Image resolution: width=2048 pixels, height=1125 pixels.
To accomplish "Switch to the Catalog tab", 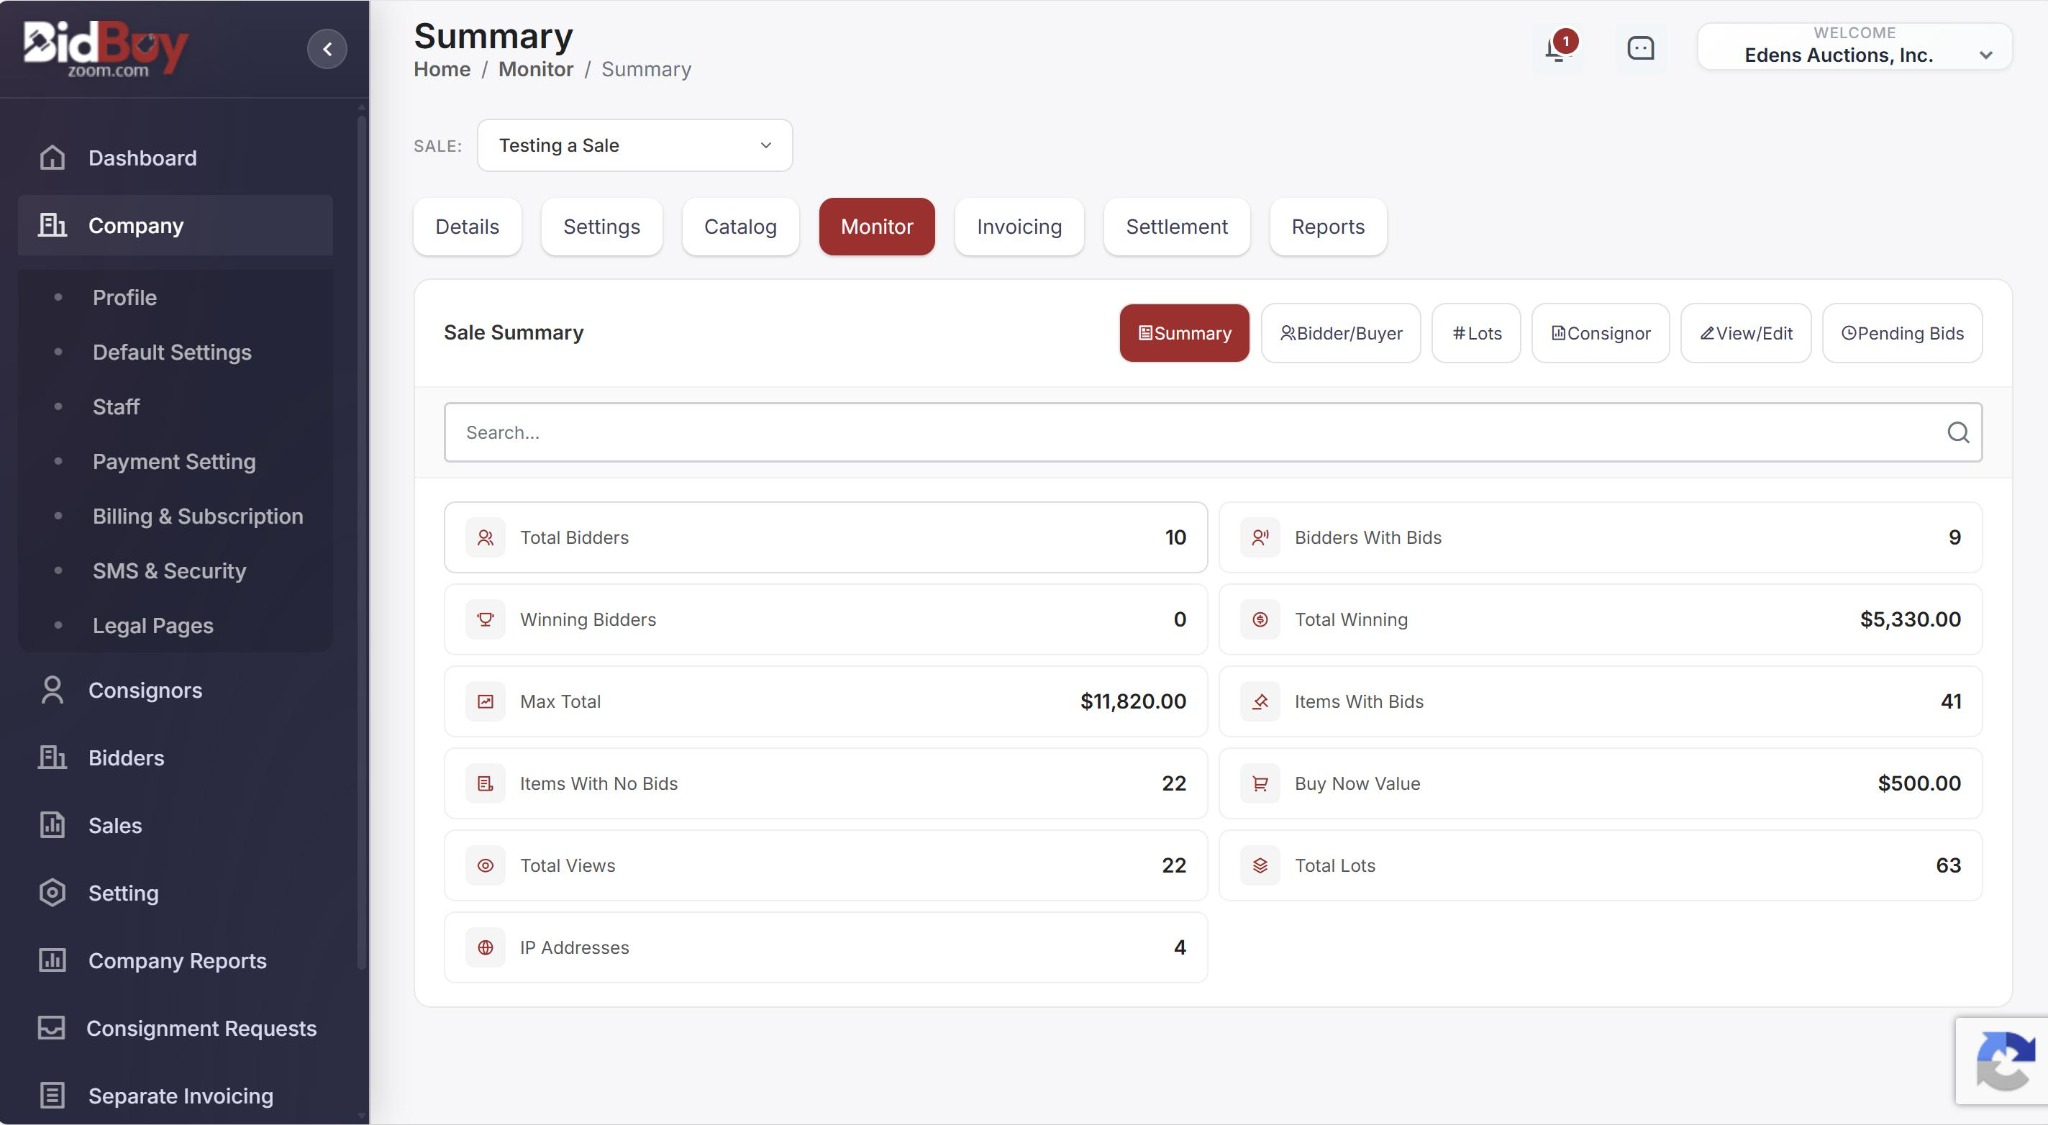I will [x=740, y=227].
